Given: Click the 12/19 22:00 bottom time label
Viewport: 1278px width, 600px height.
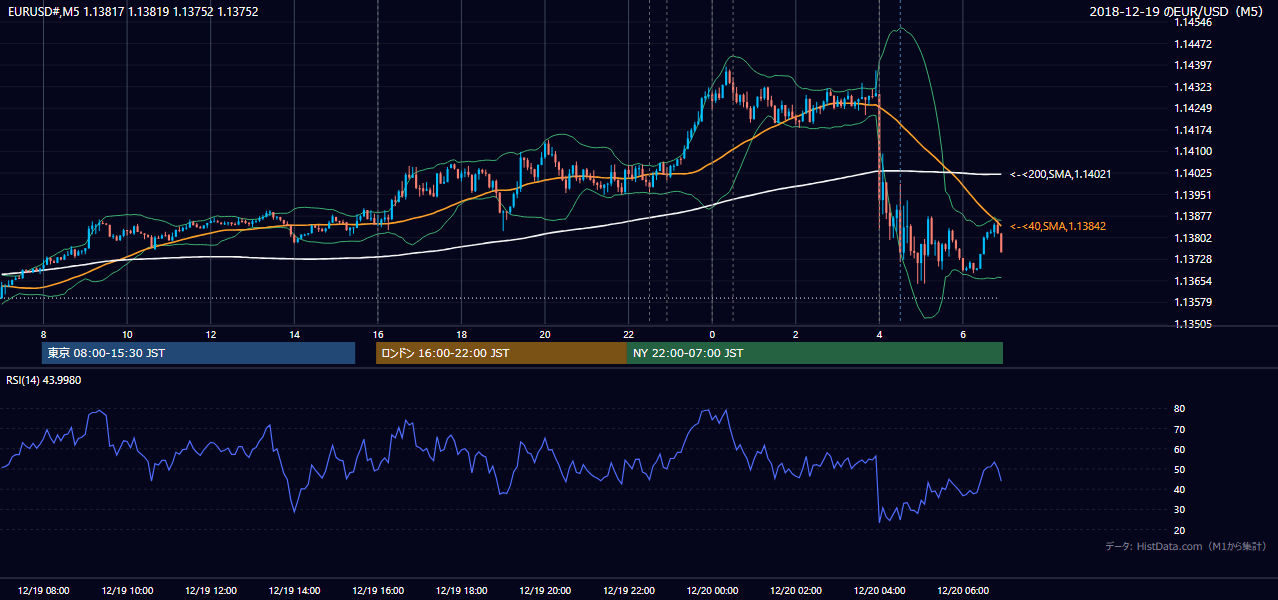Looking at the screenshot, I should click(628, 591).
